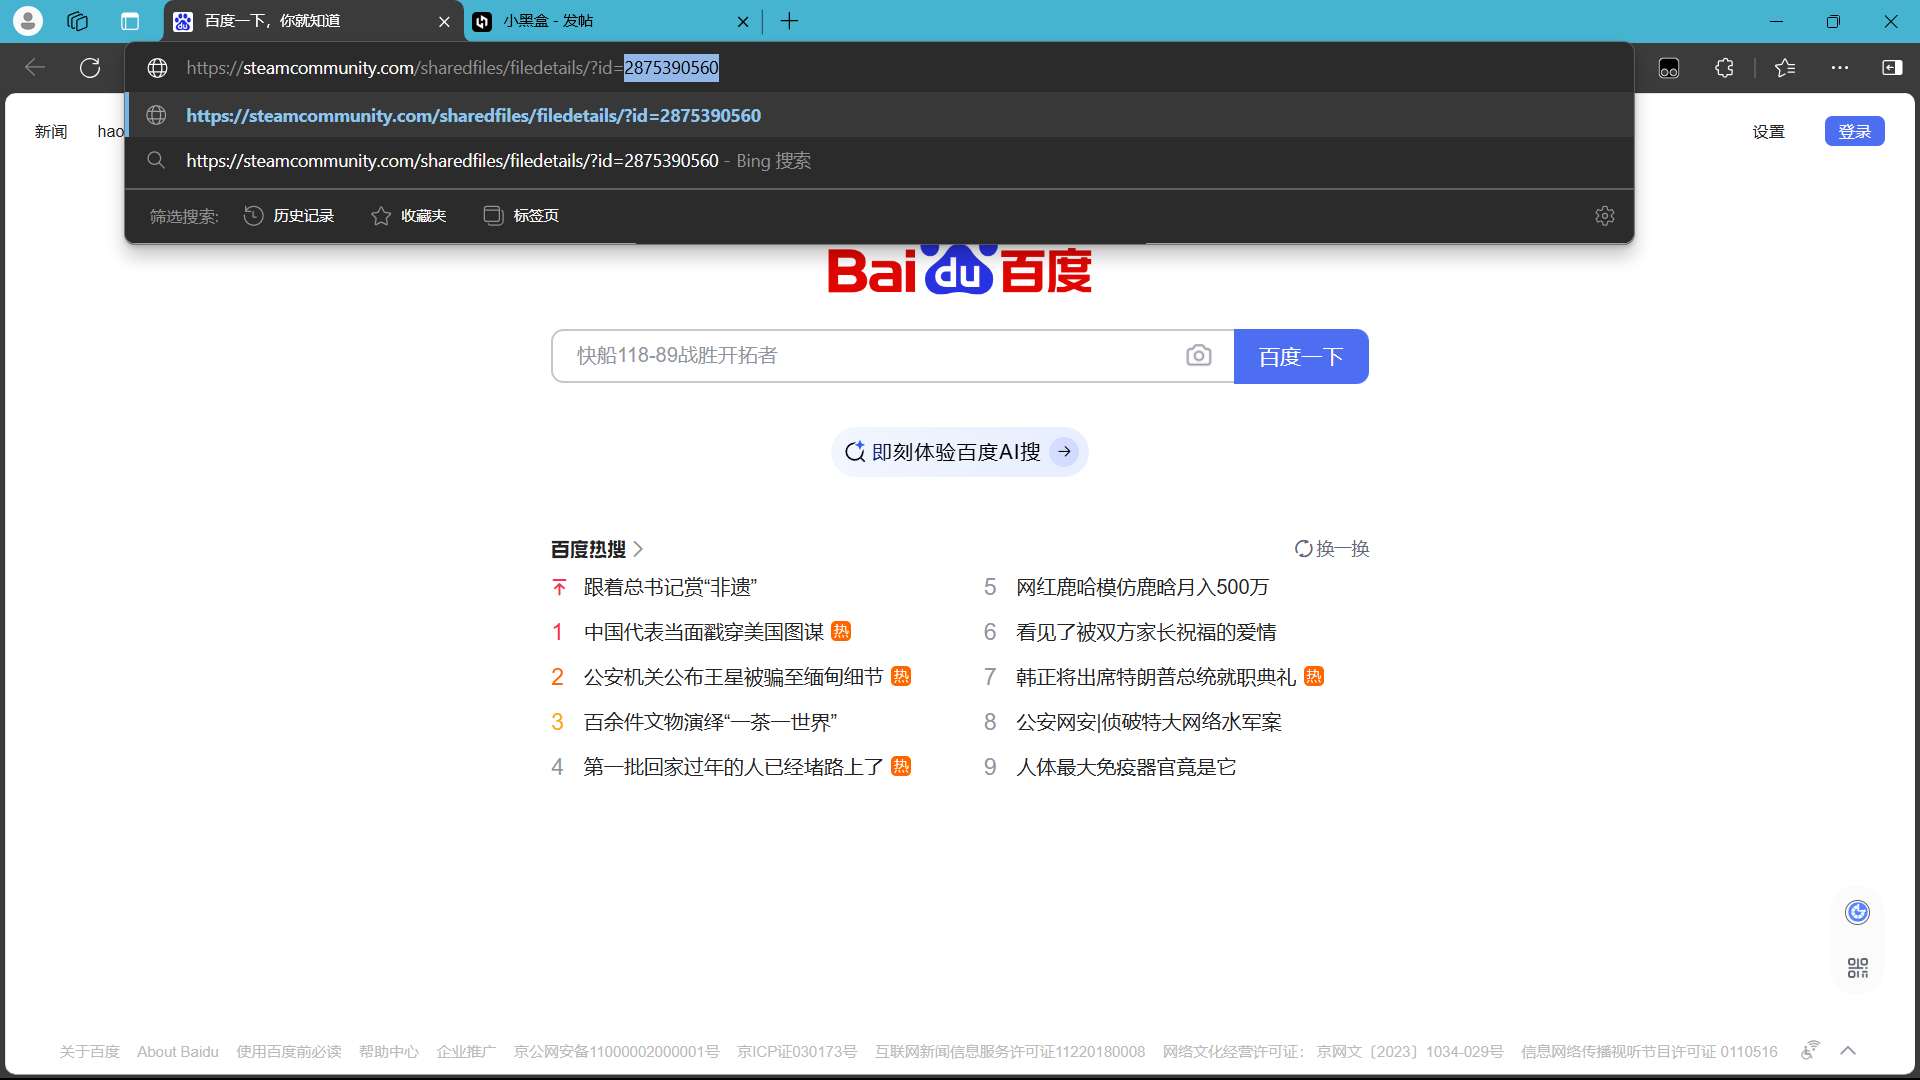The height and width of the screenshot is (1080, 1920).
Task: Open the accessibility icon in the footer
Action: [x=1810, y=1050]
